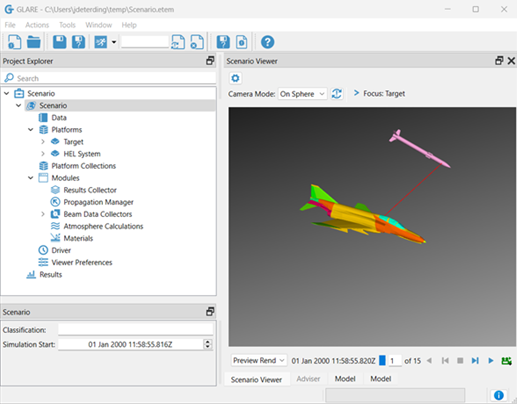The image size is (517, 404).
Task: Step forward one frame in playback
Action: (x=475, y=361)
